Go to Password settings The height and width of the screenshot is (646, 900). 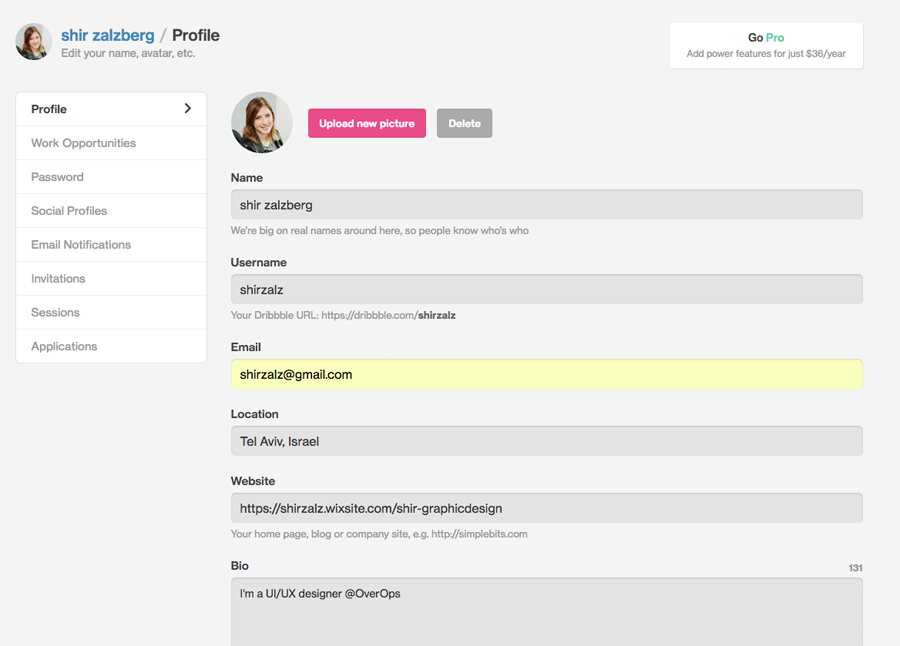pyautogui.click(x=57, y=177)
